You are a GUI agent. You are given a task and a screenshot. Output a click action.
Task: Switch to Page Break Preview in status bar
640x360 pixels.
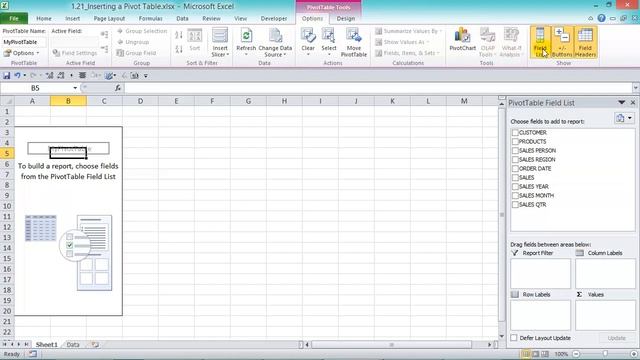tap(545, 354)
